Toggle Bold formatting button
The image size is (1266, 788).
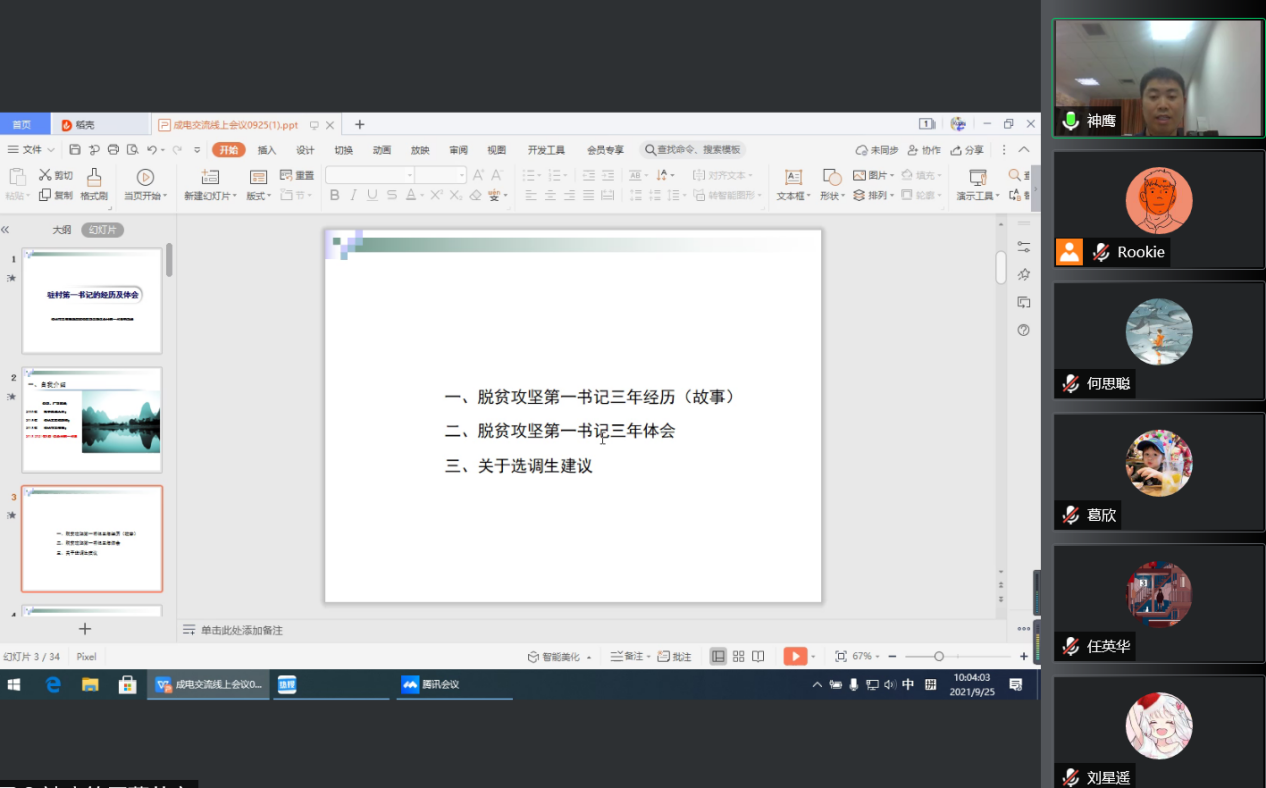(335, 195)
